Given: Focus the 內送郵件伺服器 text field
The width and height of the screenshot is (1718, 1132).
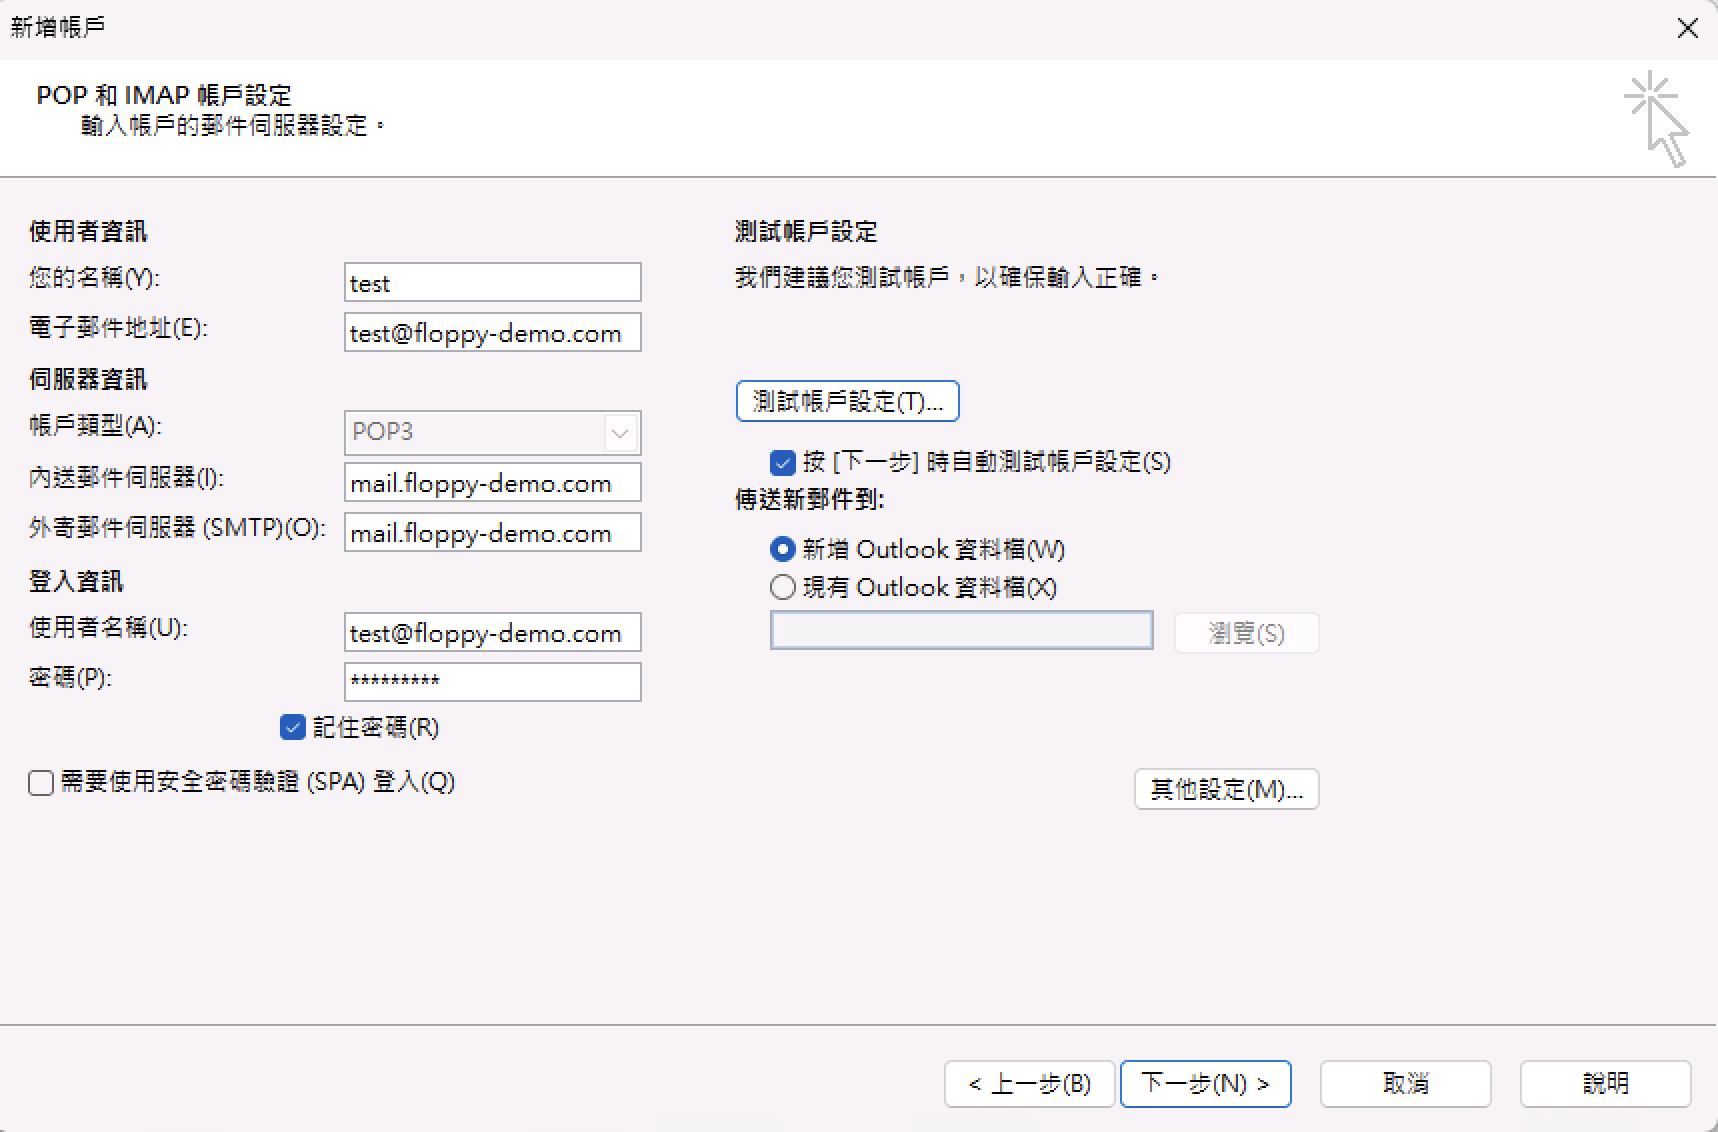Looking at the screenshot, I should 492,483.
